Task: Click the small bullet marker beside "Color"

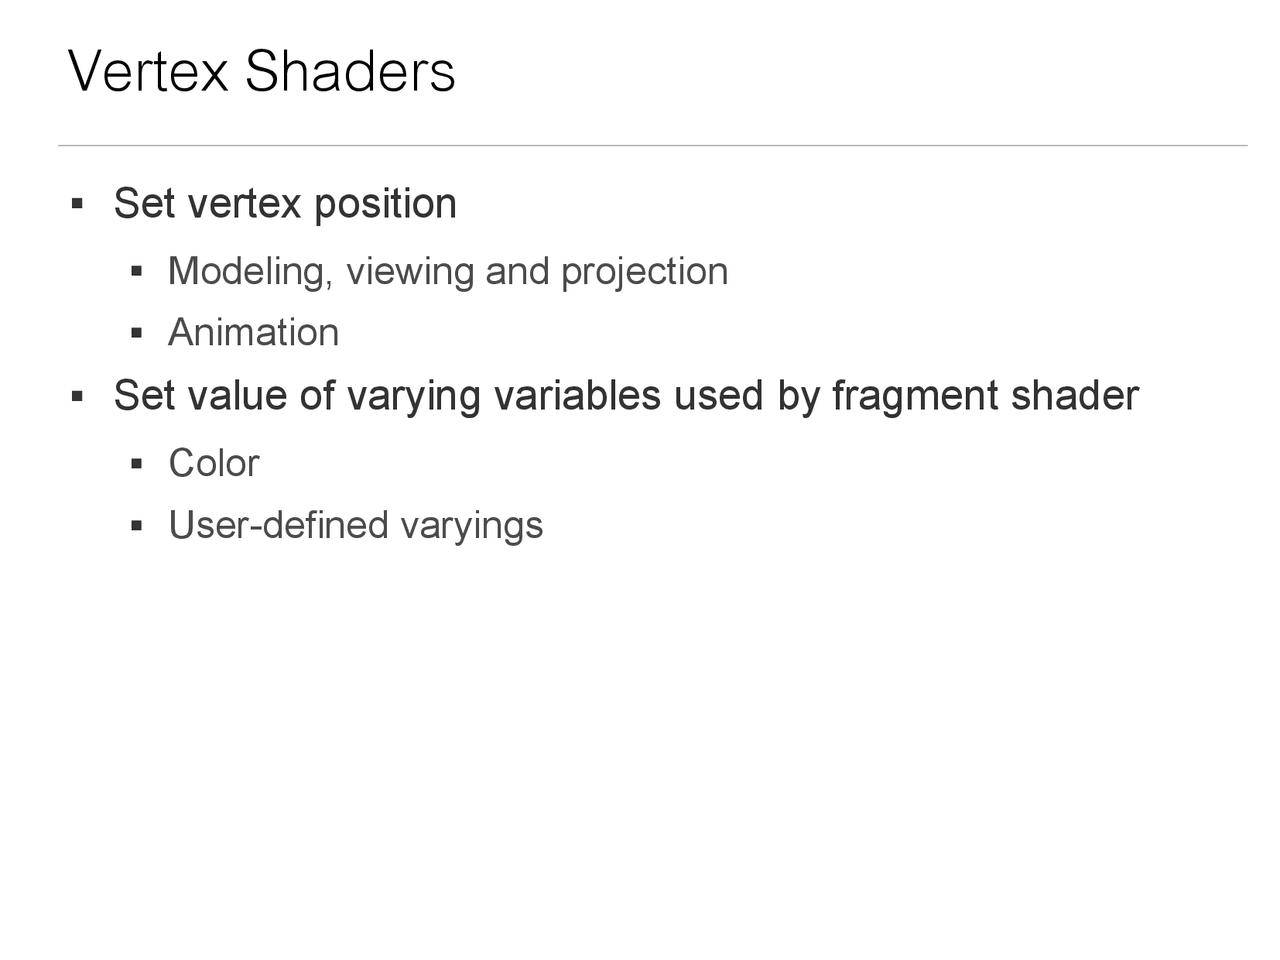Action: 137,464
